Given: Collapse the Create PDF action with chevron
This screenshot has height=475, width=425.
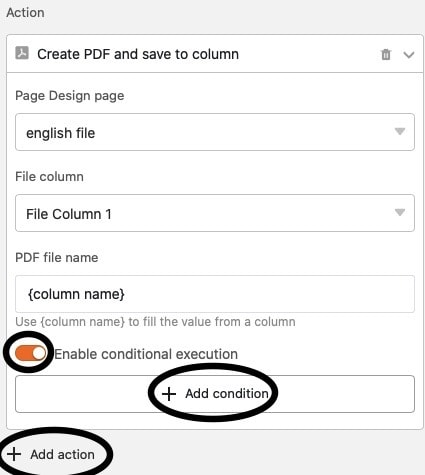Looking at the screenshot, I should tap(409, 54).
